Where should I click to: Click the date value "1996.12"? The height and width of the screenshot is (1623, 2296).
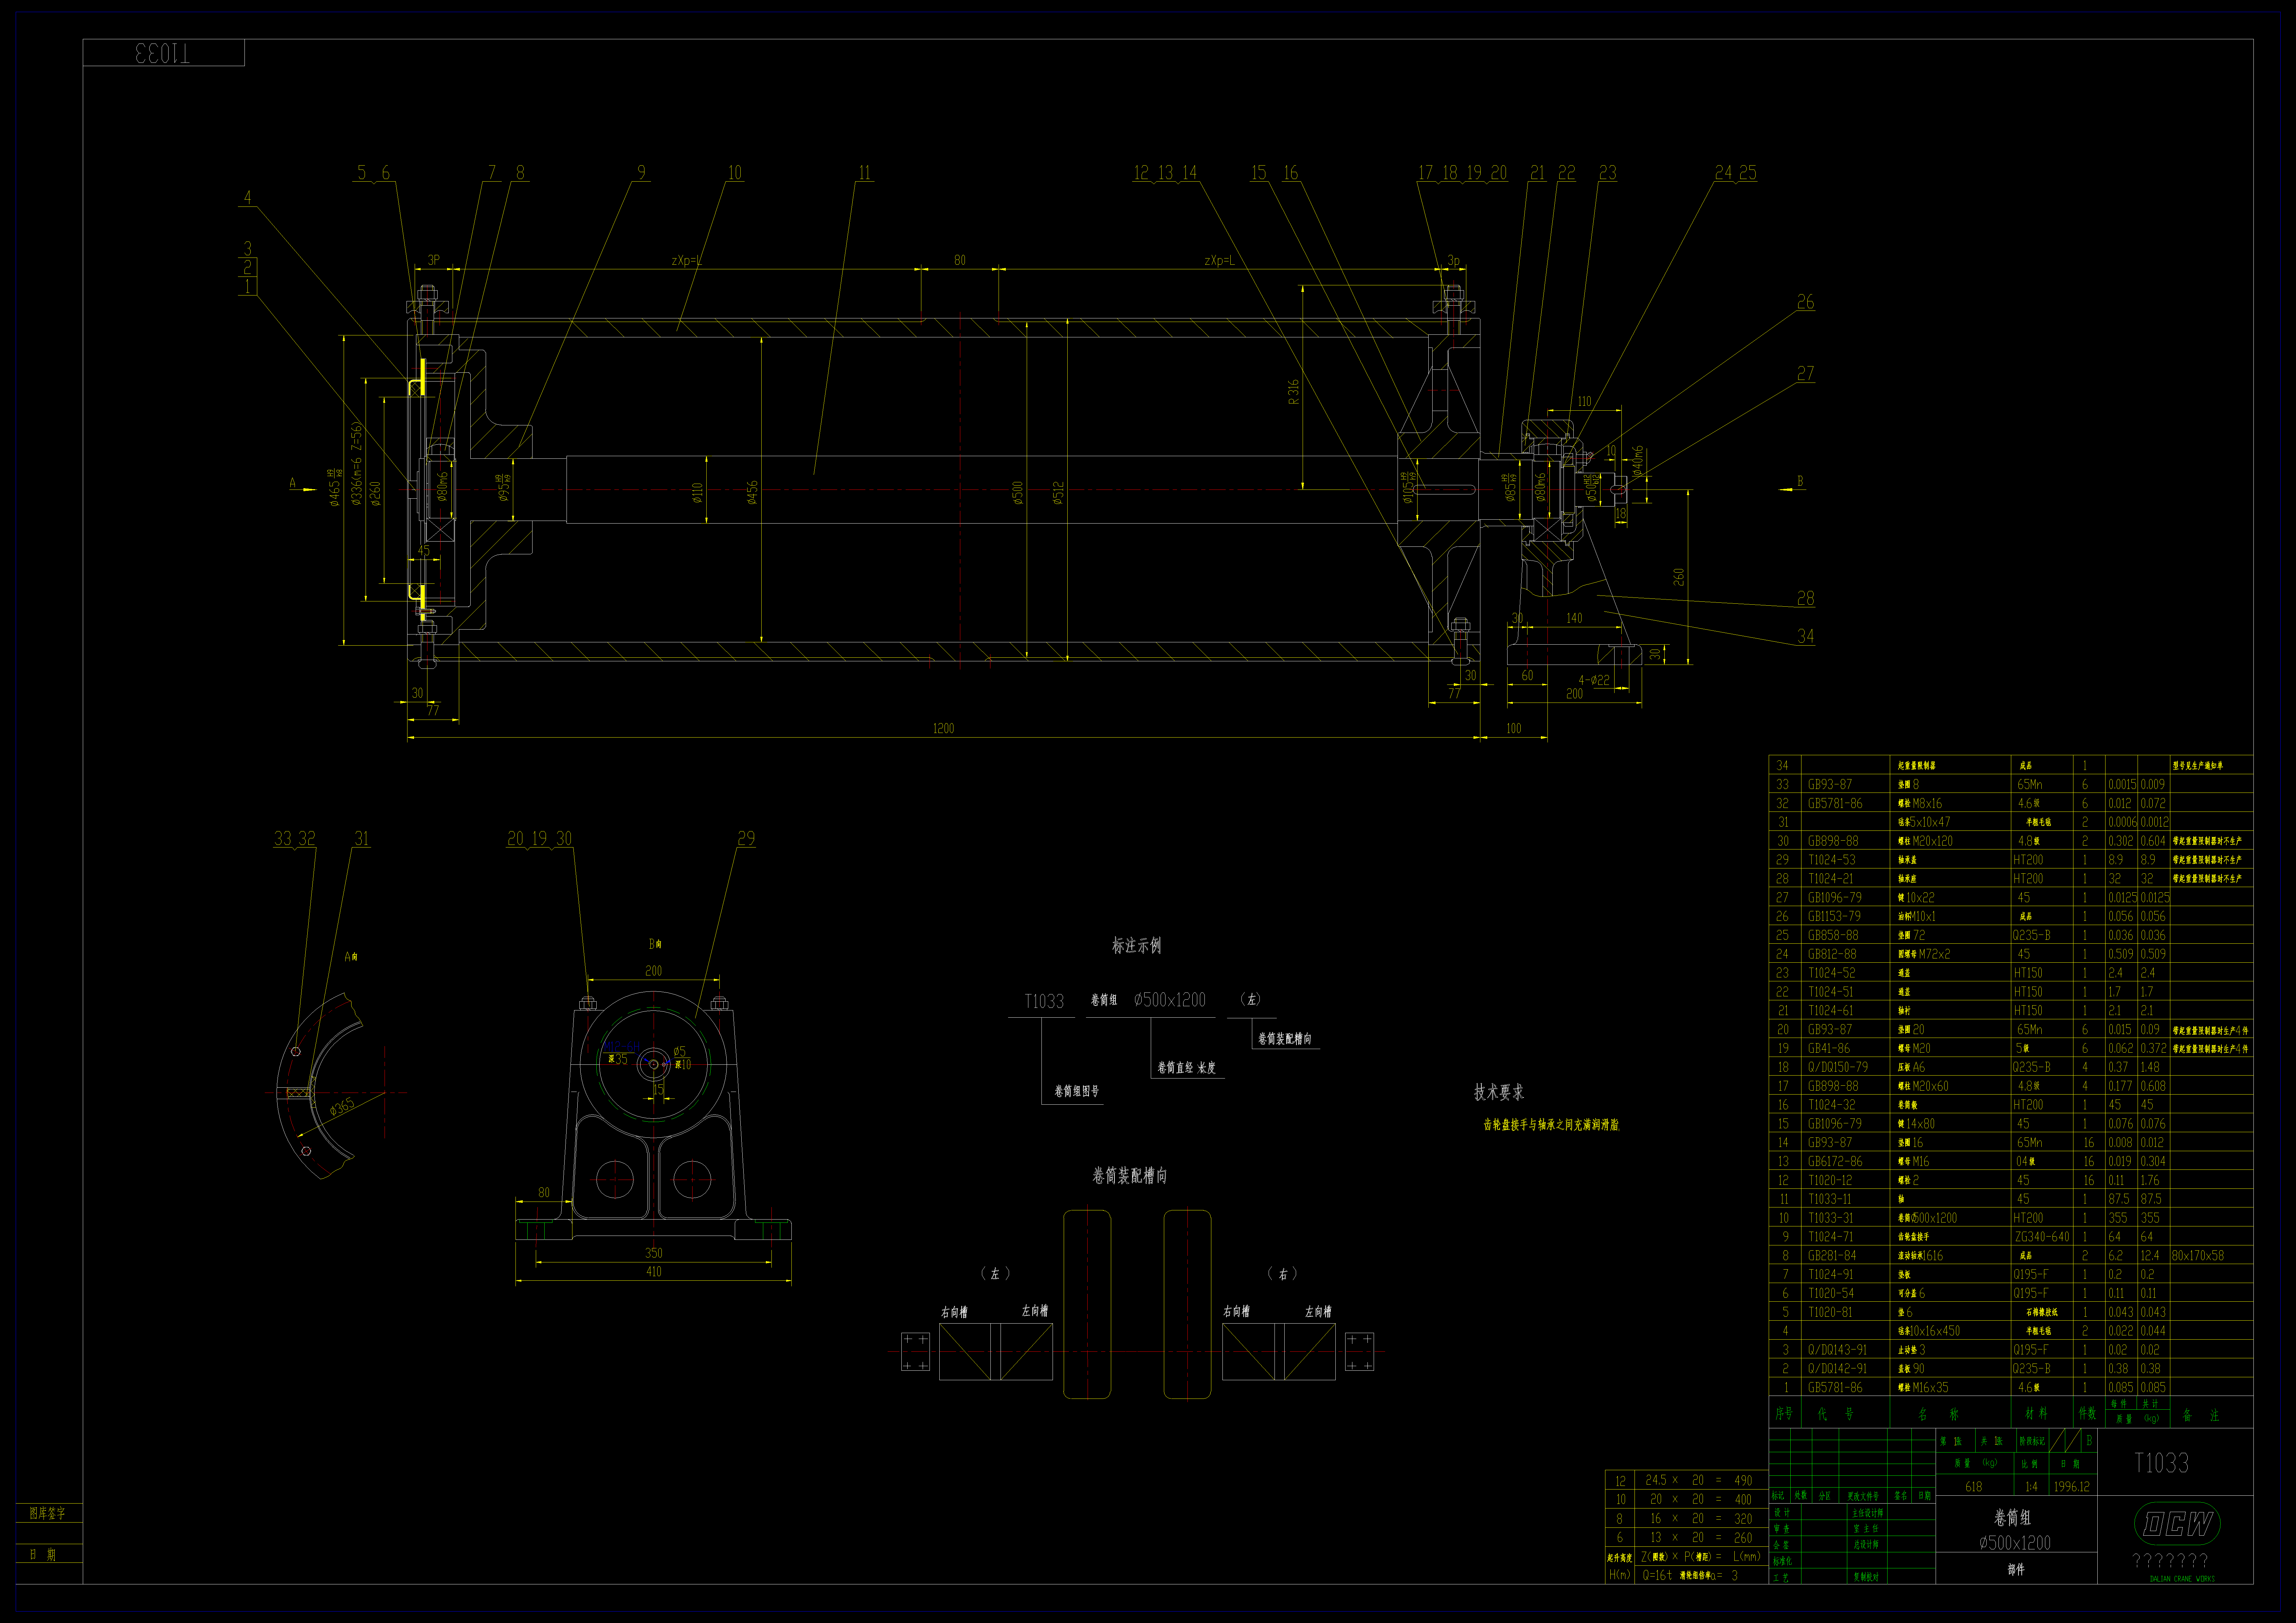tap(2072, 1487)
